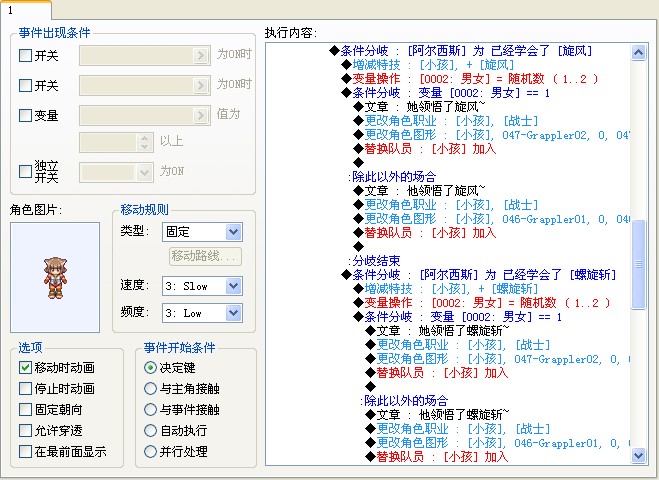Uncheck the 移动时动画 option
This screenshot has width=659, height=480.
point(26,367)
